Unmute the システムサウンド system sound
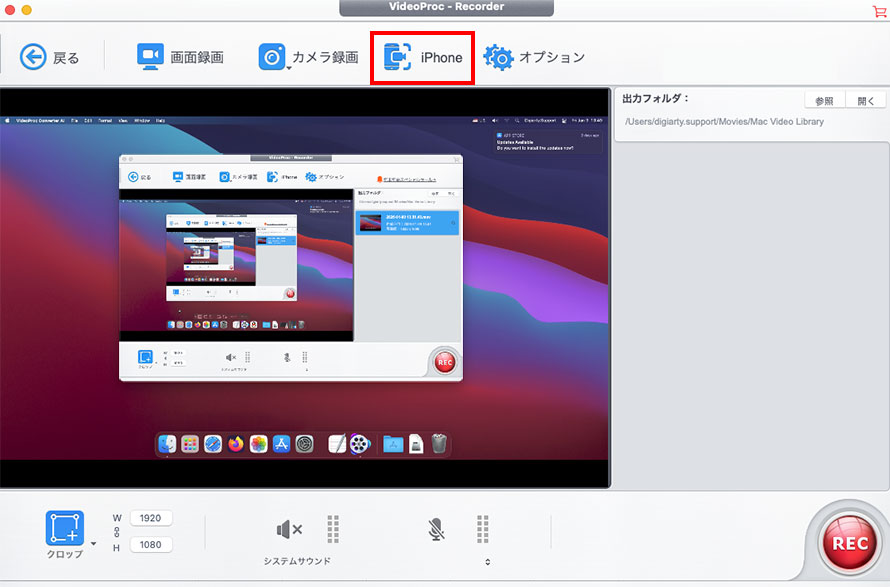This screenshot has width=890, height=587. (x=286, y=529)
